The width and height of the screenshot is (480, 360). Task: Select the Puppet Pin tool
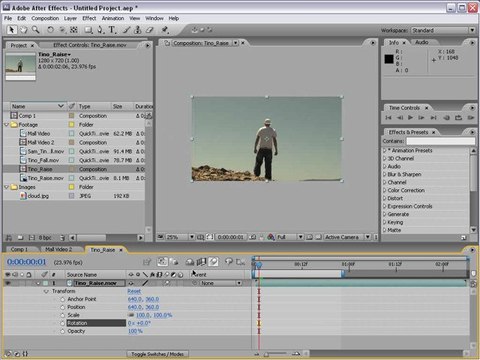[x=165, y=30]
